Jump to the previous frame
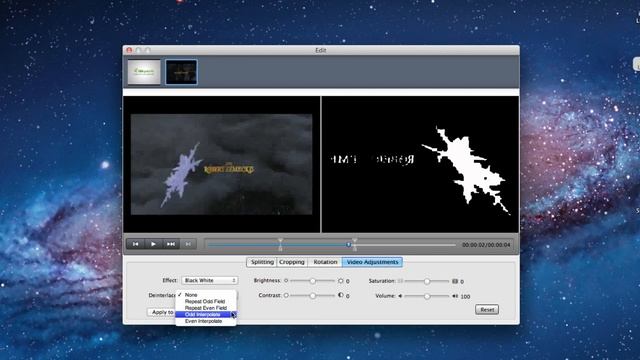Image resolution: width=640 pixels, height=360 pixels. click(136, 244)
